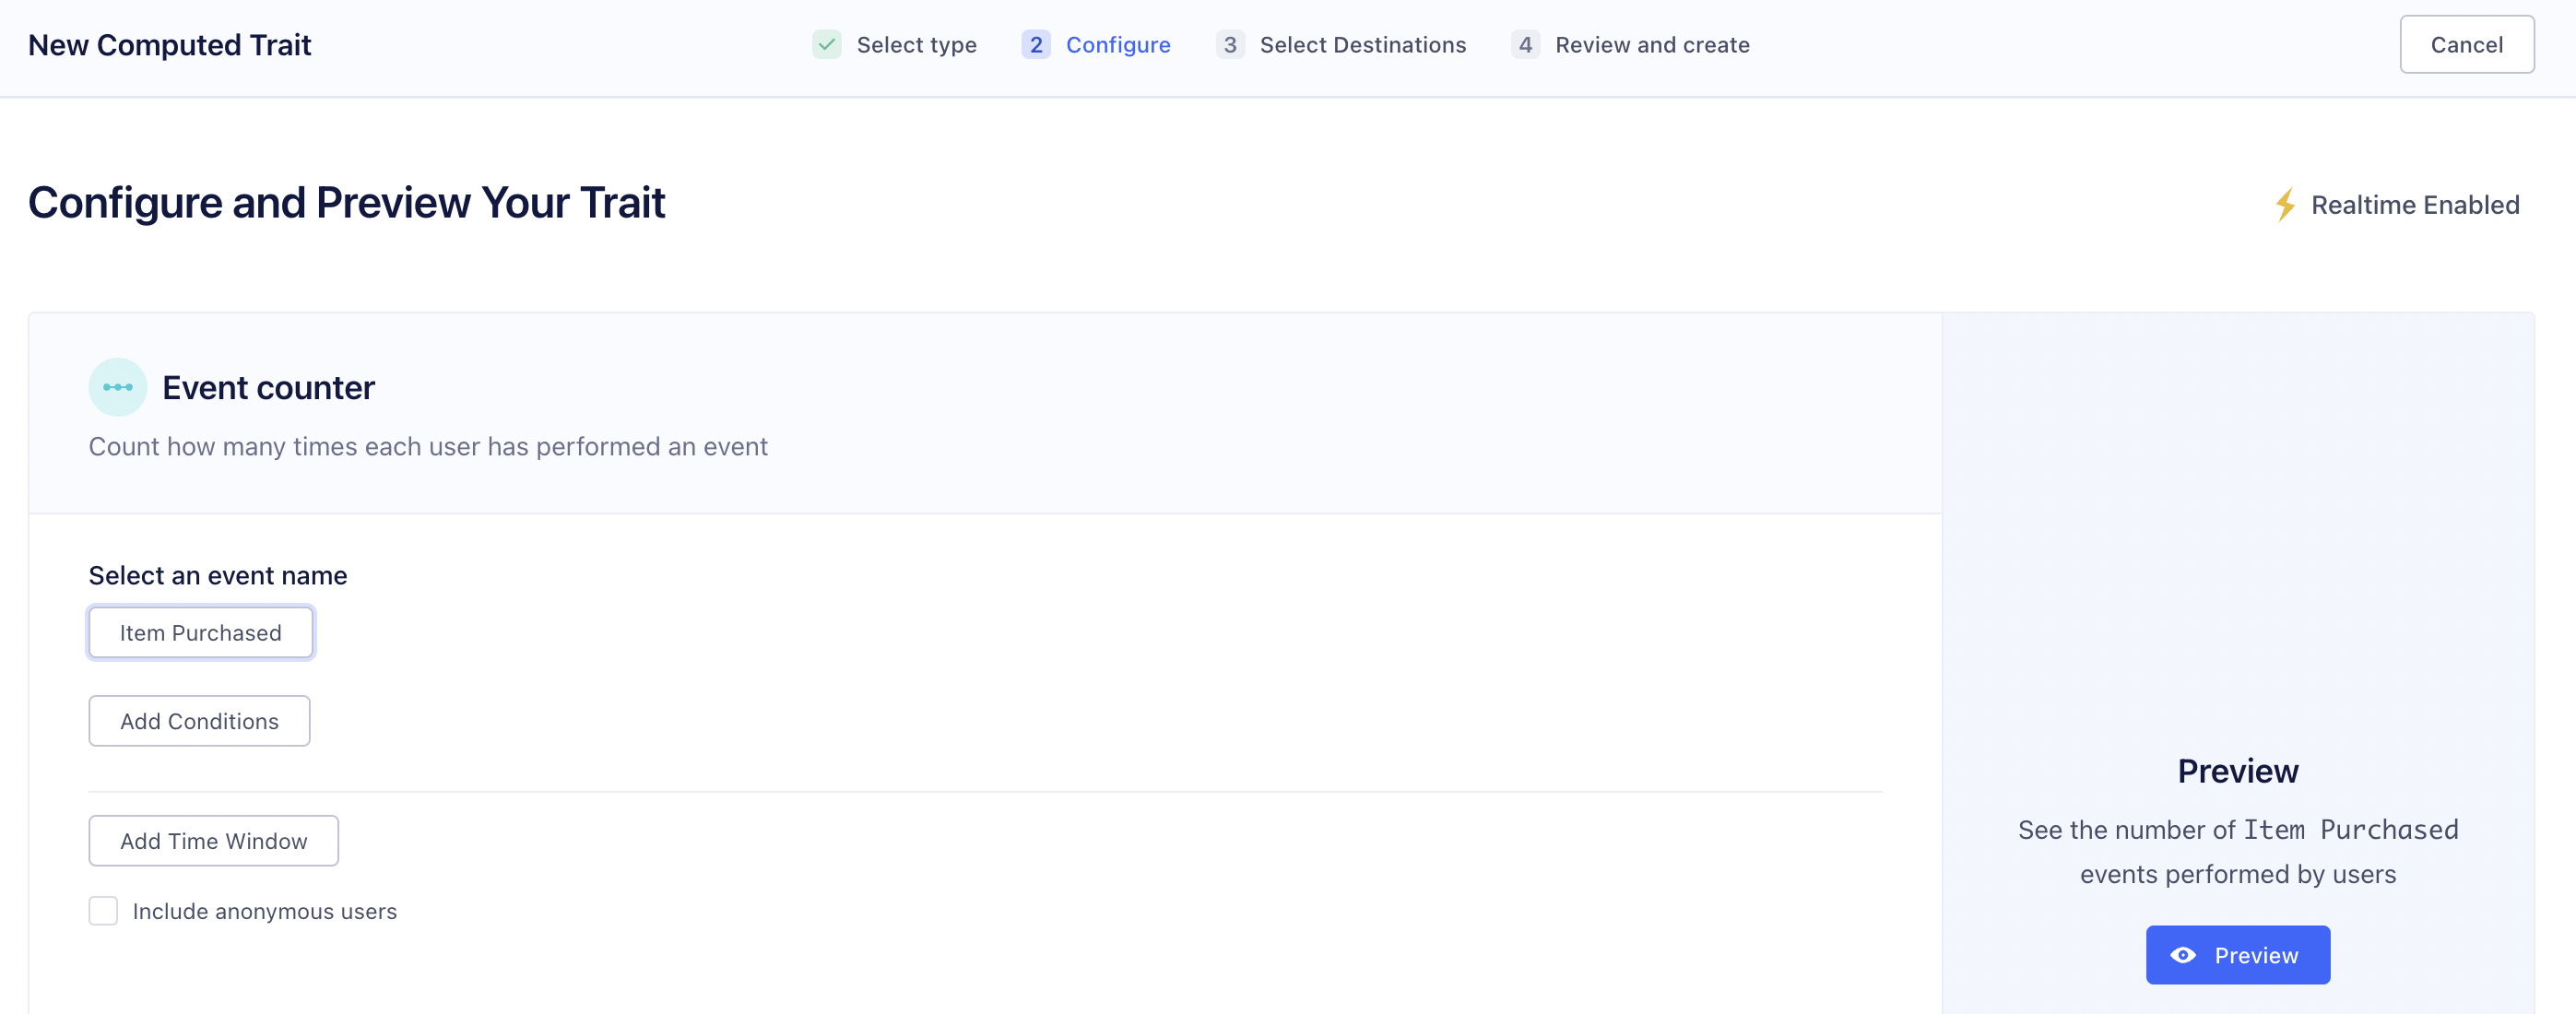Open Add Conditions options
This screenshot has height=1014, width=2576.
tap(198, 720)
